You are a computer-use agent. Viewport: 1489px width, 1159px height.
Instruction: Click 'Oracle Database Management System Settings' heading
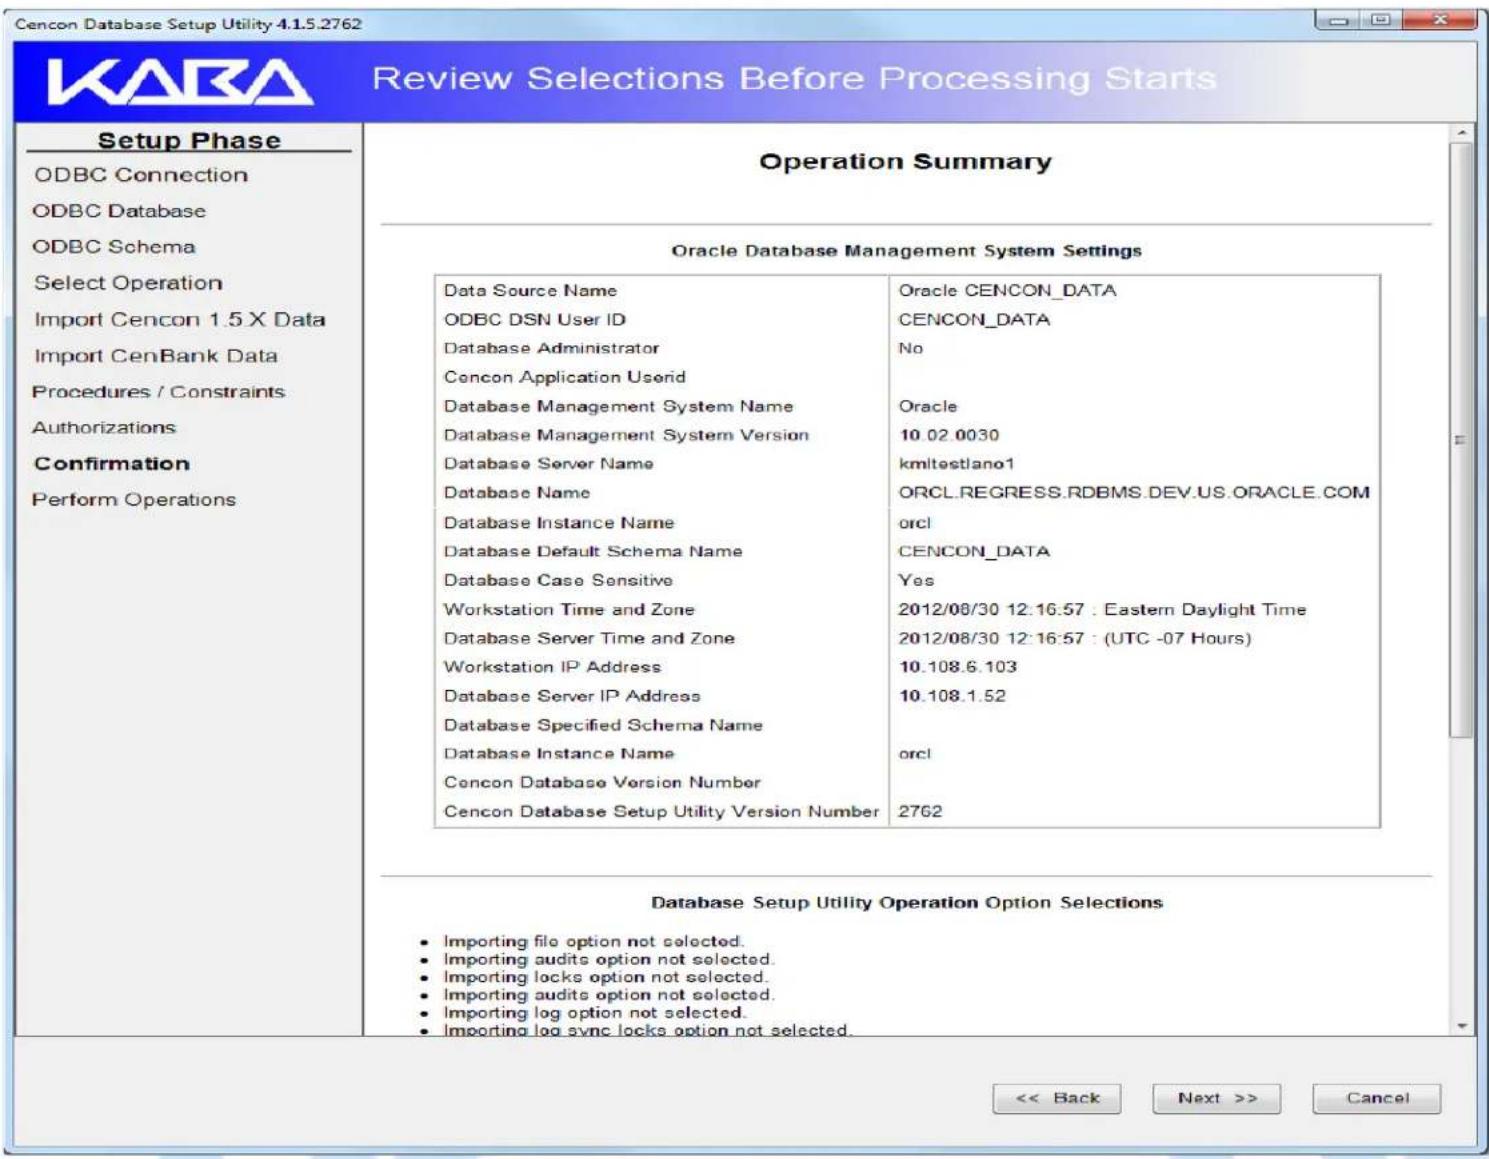click(x=906, y=251)
